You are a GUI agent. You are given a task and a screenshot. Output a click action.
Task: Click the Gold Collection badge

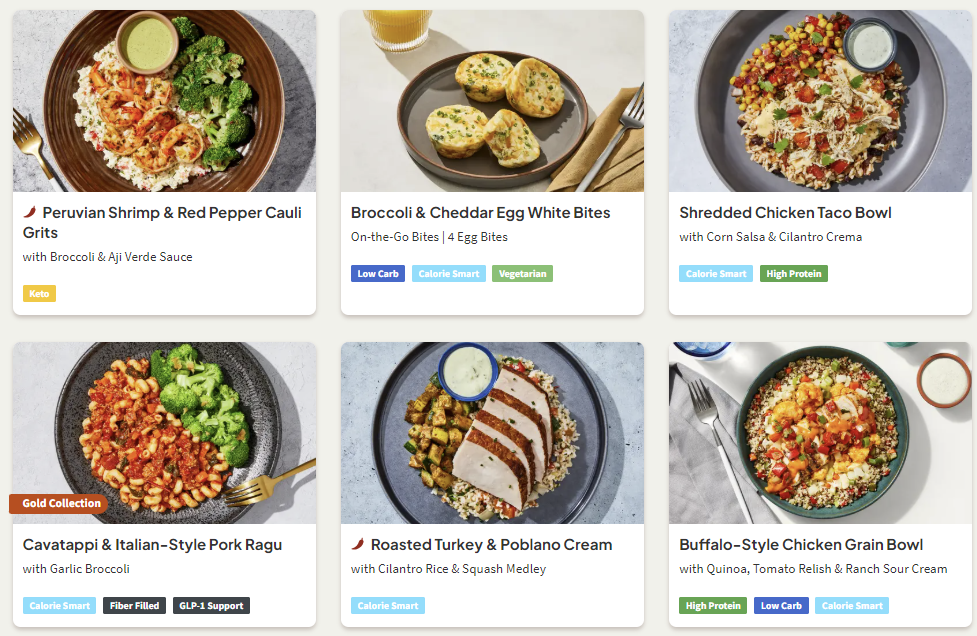point(59,503)
